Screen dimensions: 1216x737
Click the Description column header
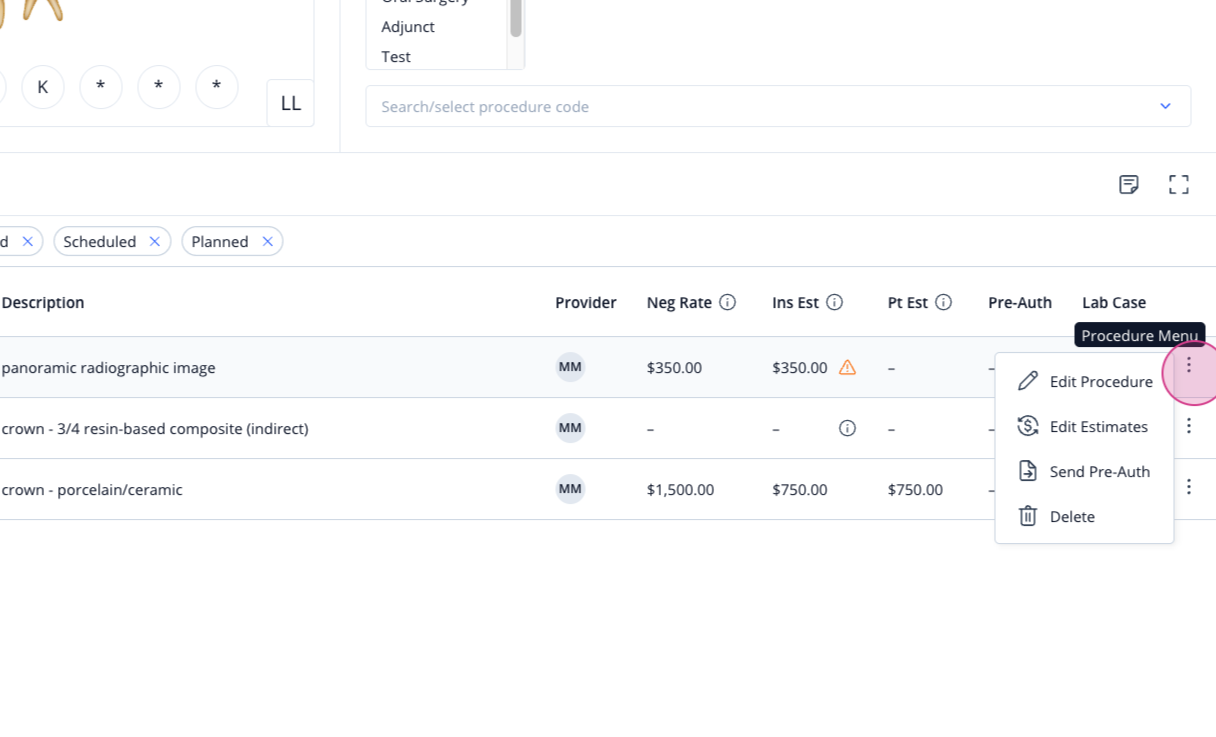[43, 302]
